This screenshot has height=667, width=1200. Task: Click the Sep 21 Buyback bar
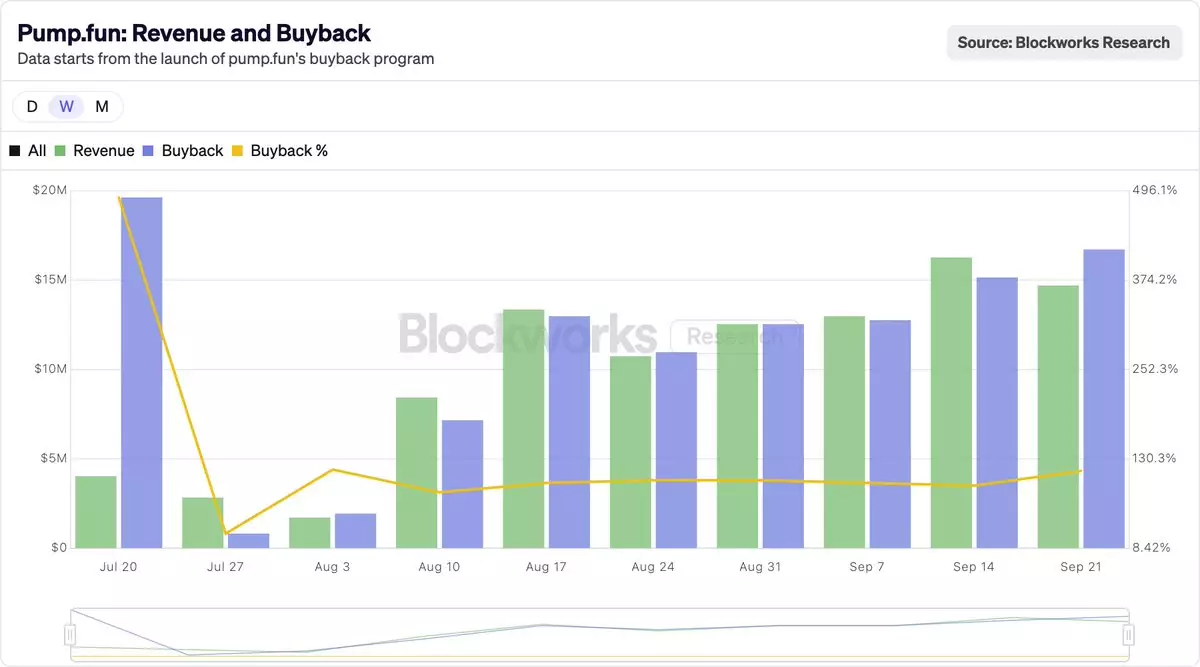(x=1104, y=398)
